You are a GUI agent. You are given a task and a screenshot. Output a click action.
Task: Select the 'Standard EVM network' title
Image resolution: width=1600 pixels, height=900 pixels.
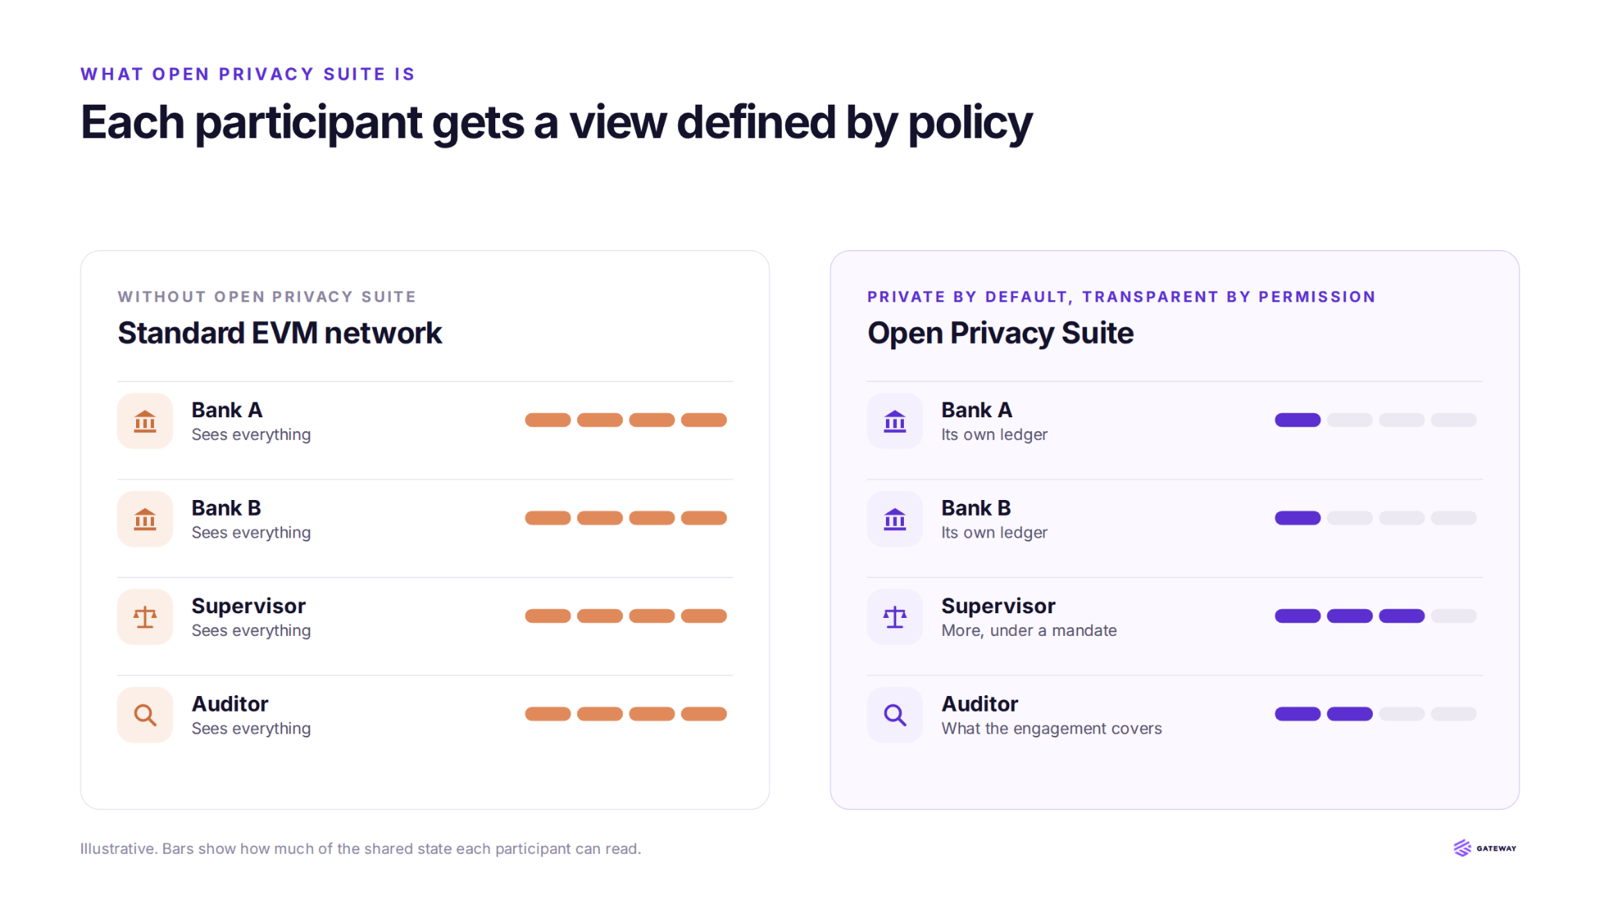(x=279, y=333)
